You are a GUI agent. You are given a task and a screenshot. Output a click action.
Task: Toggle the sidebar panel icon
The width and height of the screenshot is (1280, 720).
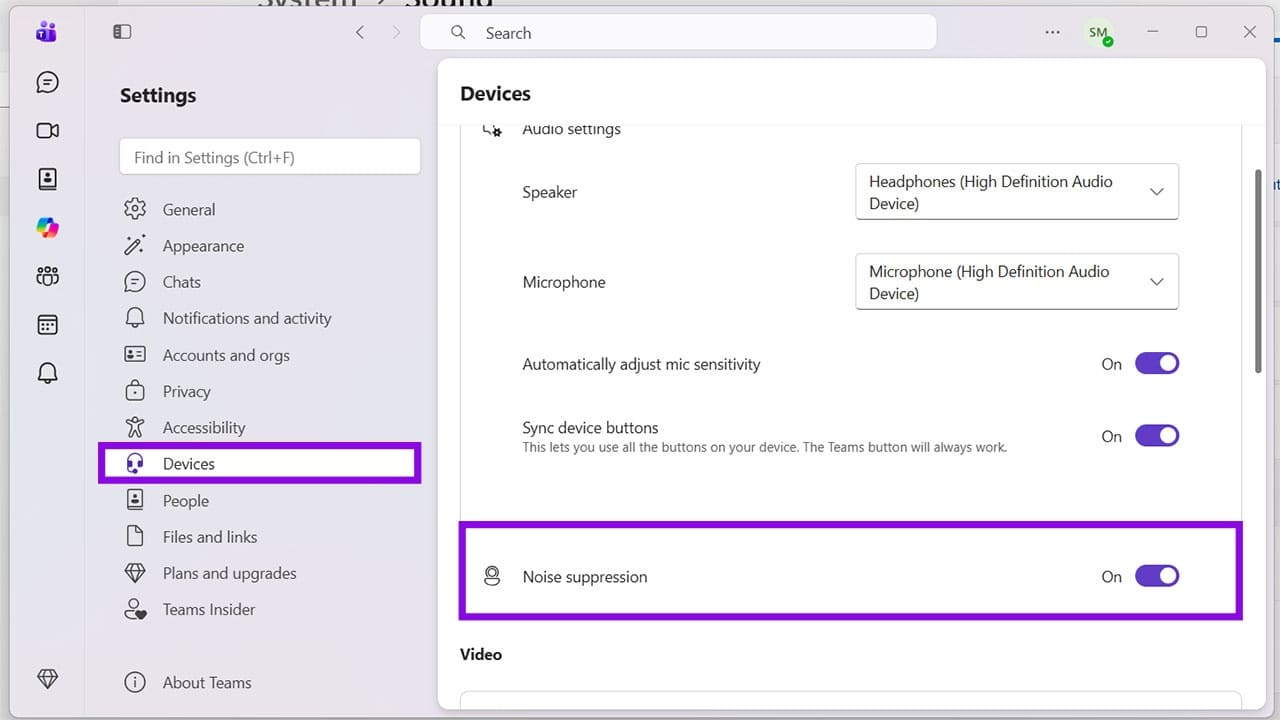(x=122, y=32)
